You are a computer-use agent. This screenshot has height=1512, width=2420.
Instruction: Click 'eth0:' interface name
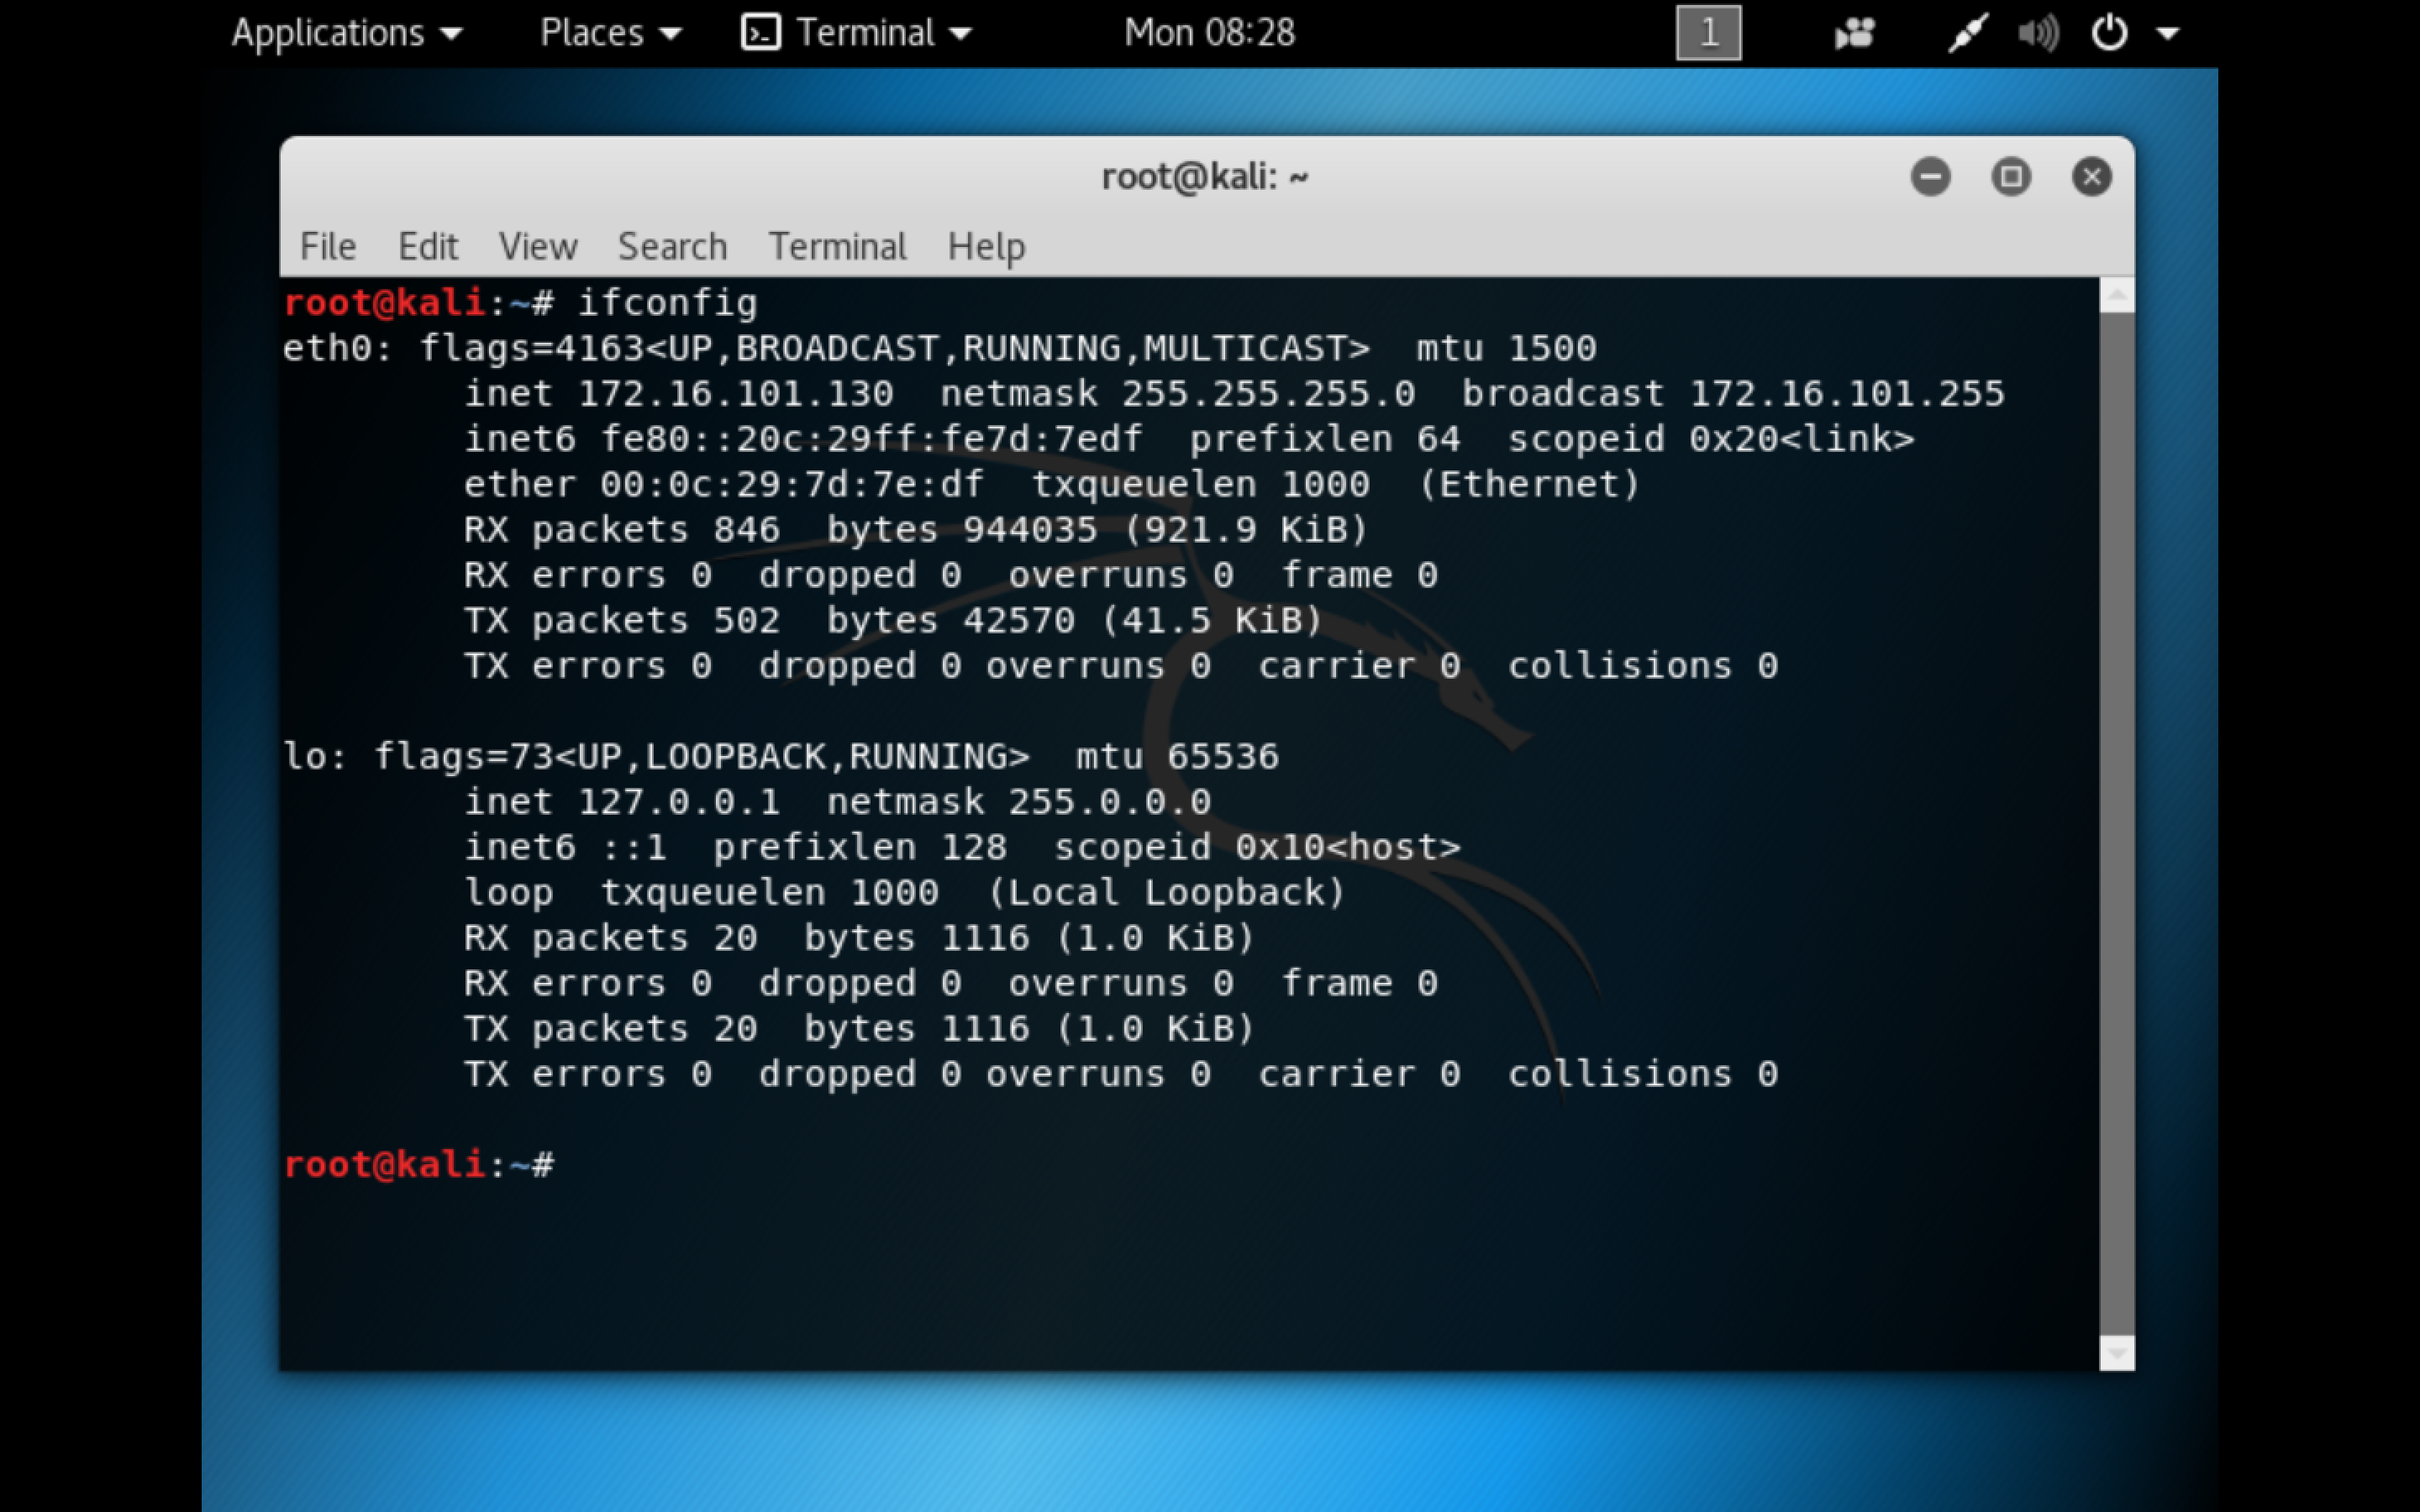point(337,348)
